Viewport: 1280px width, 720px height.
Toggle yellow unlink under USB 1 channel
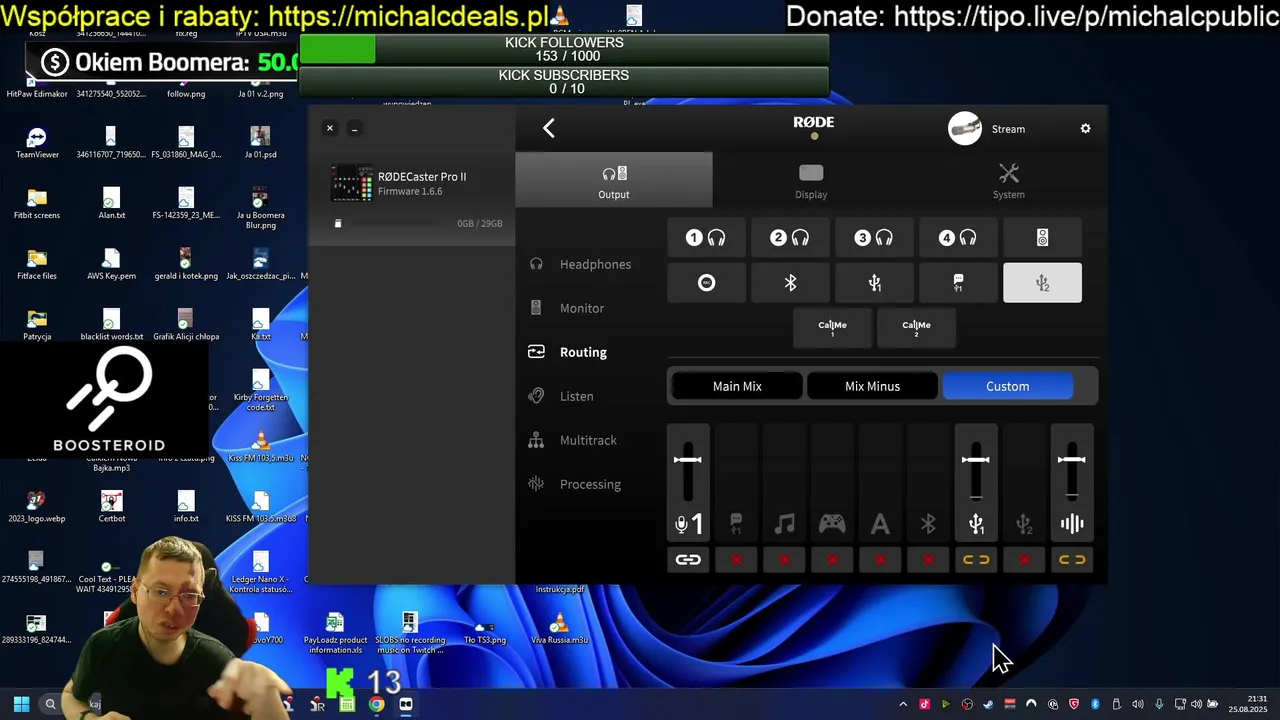coord(976,560)
